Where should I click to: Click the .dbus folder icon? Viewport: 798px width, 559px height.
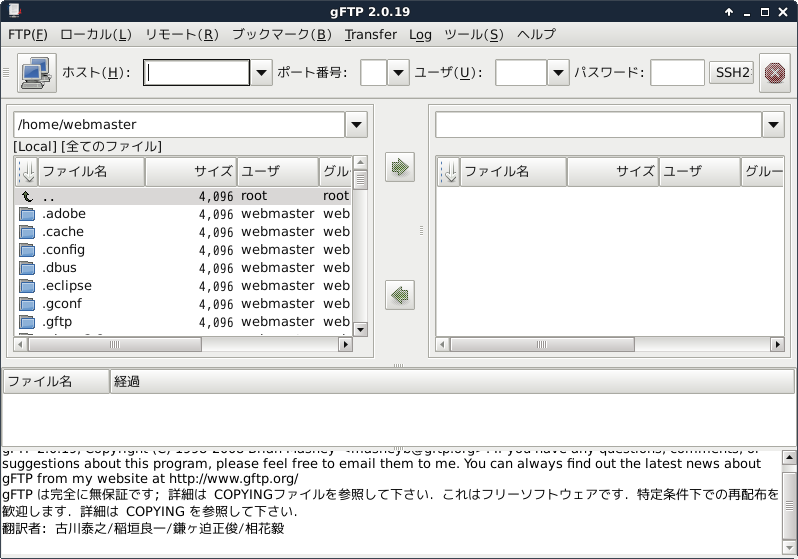27,268
